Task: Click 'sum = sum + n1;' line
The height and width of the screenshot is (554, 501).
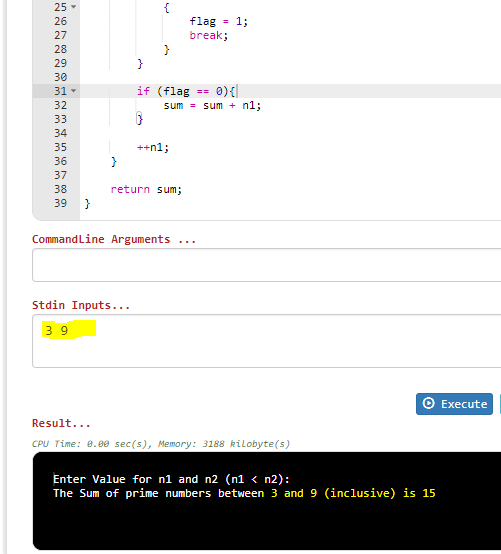Action: click(212, 105)
